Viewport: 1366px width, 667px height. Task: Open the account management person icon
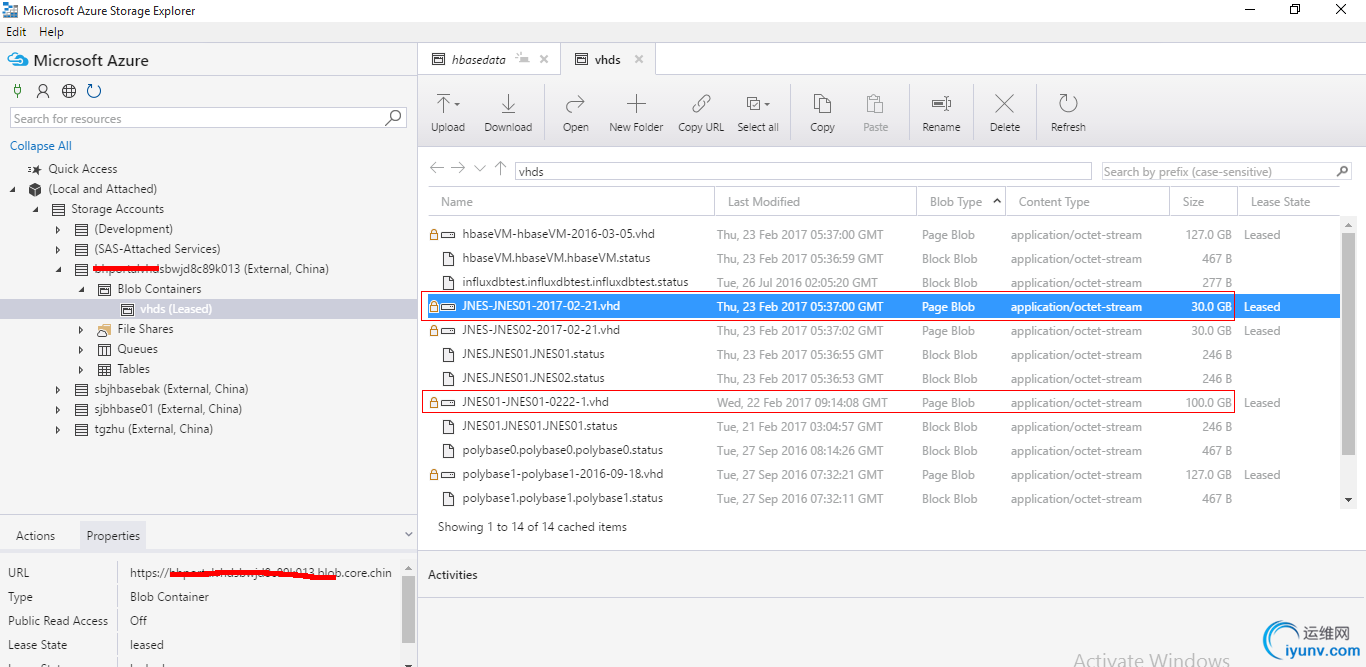(43, 91)
